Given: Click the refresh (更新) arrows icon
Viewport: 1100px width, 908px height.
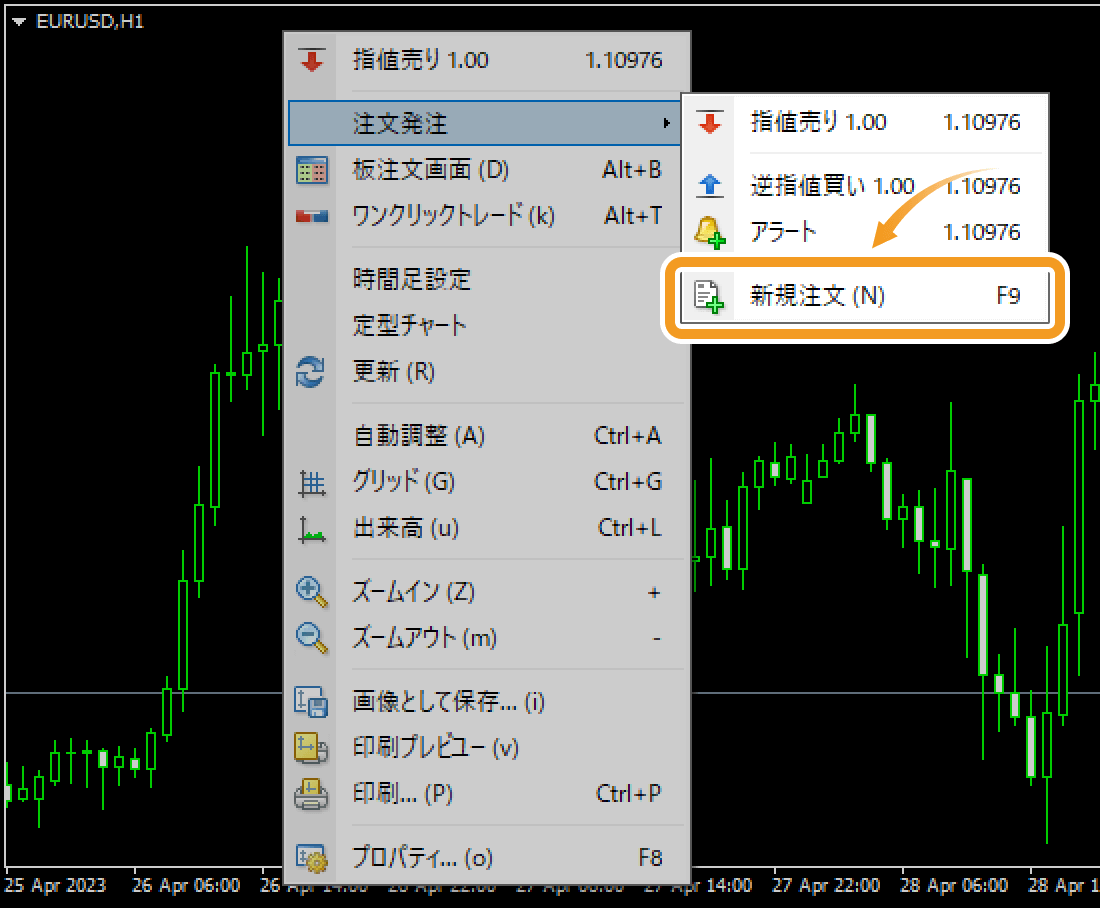Looking at the screenshot, I should 310,372.
